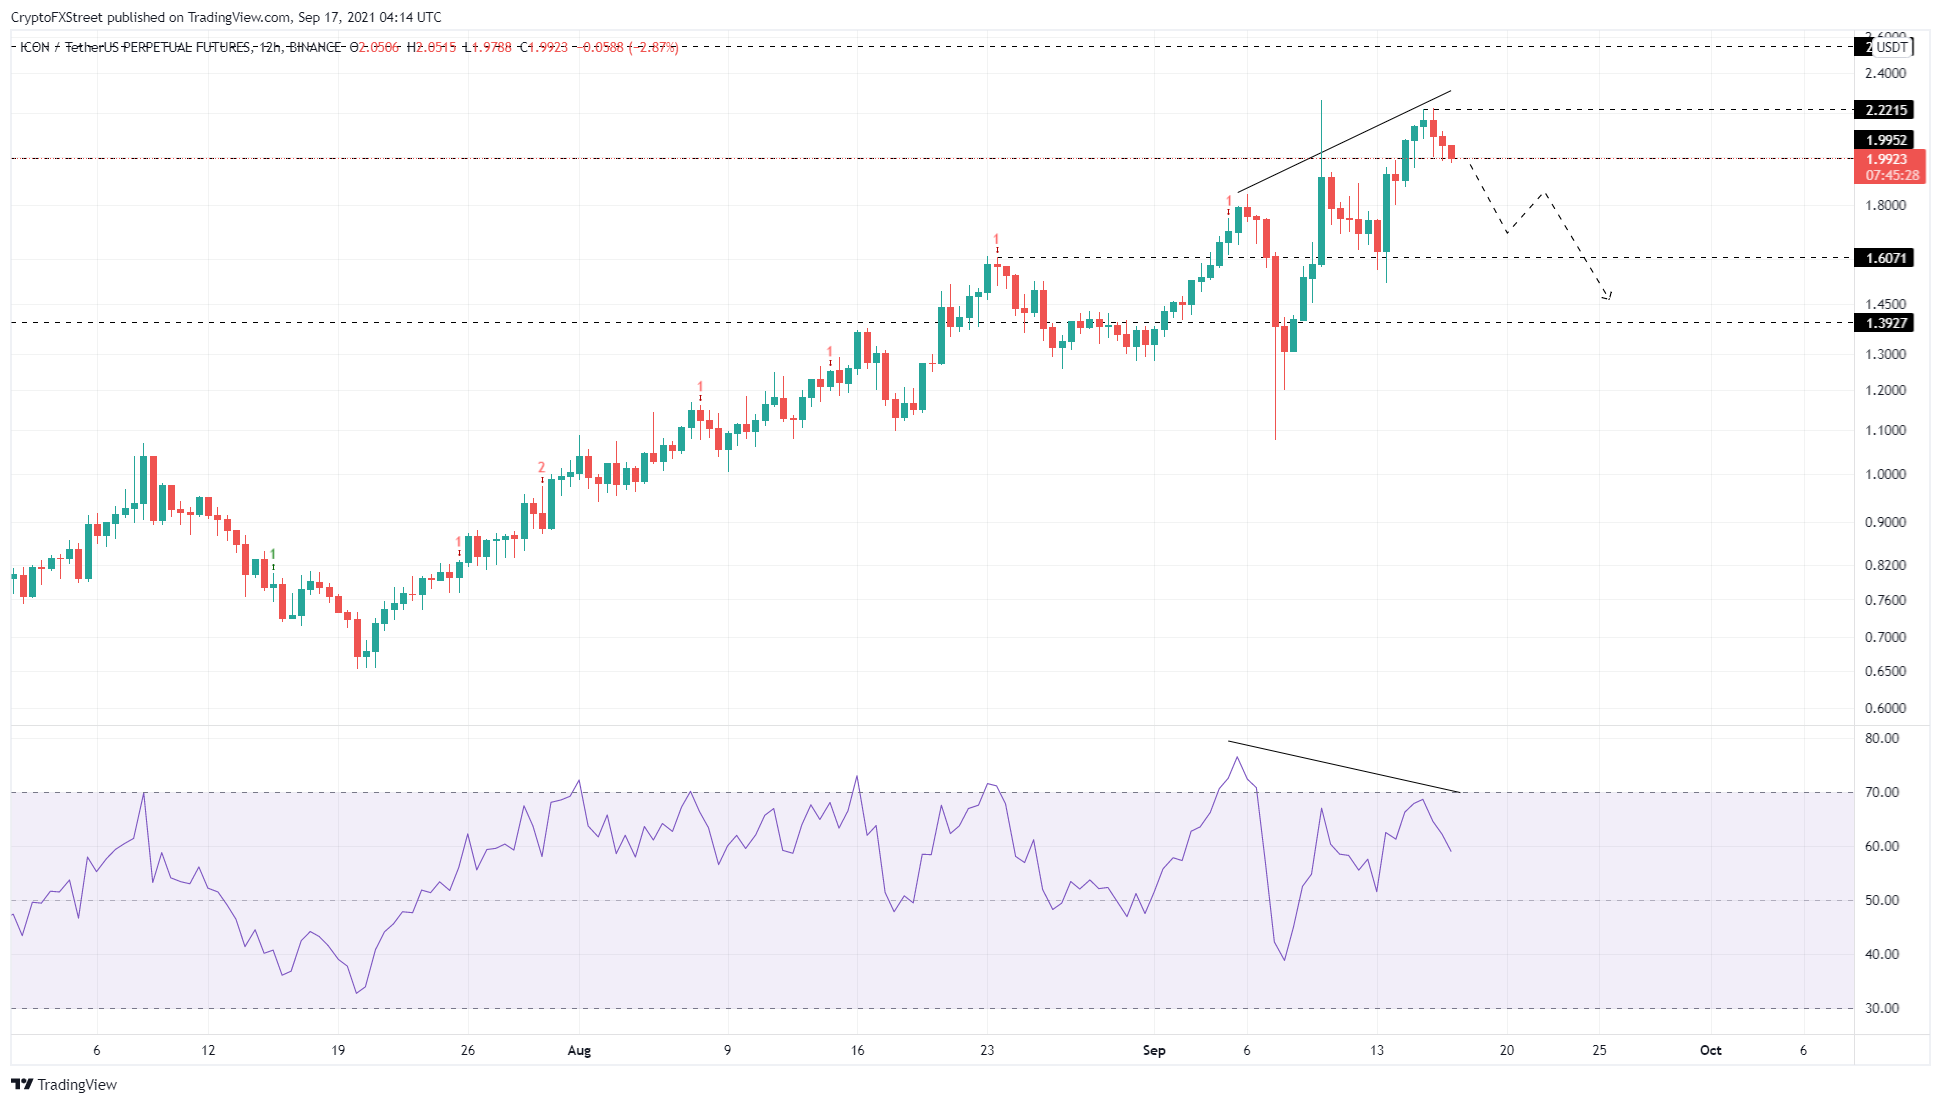
Task: Click the 0.7600 price axis value
Action: (x=1885, y=601)
